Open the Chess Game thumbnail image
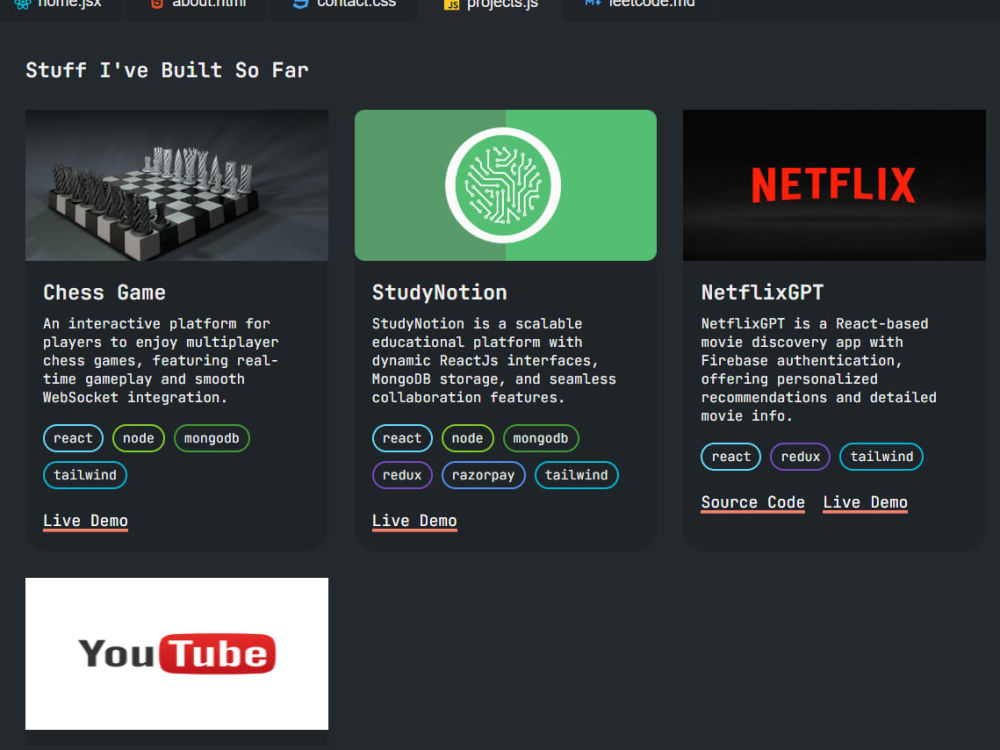Viewport: 1000px width, 750px height. tap(177, 185)
